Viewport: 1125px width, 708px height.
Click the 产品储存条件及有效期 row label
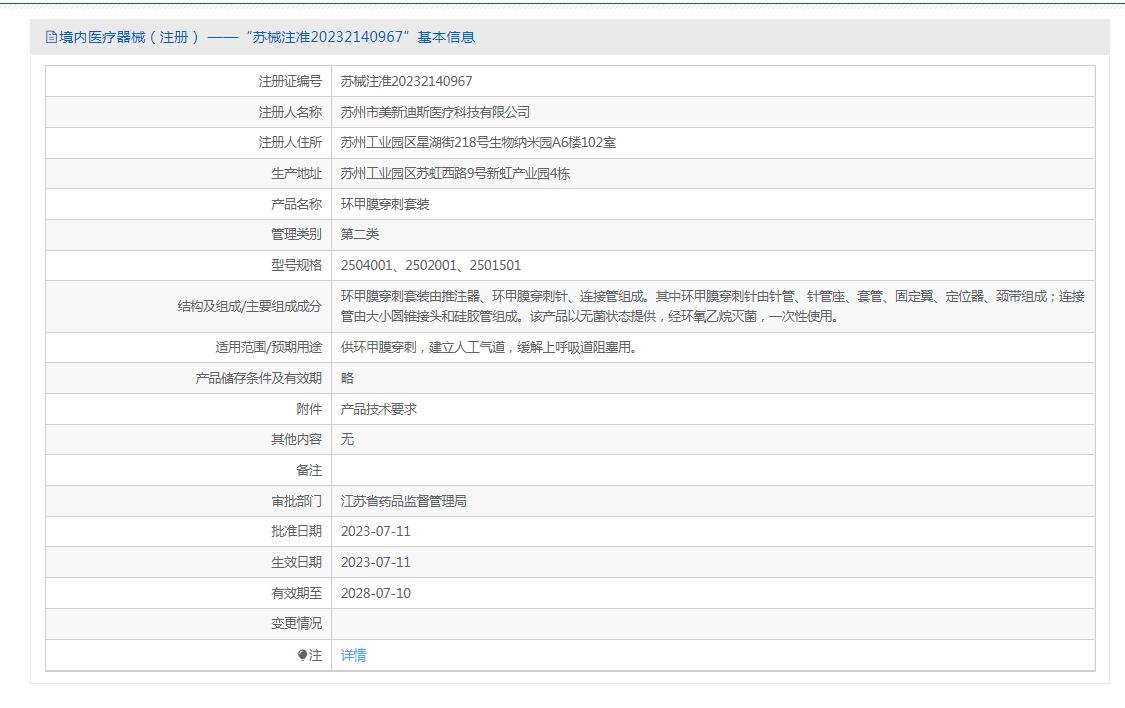pyautogui.click(x=258, y=378)
